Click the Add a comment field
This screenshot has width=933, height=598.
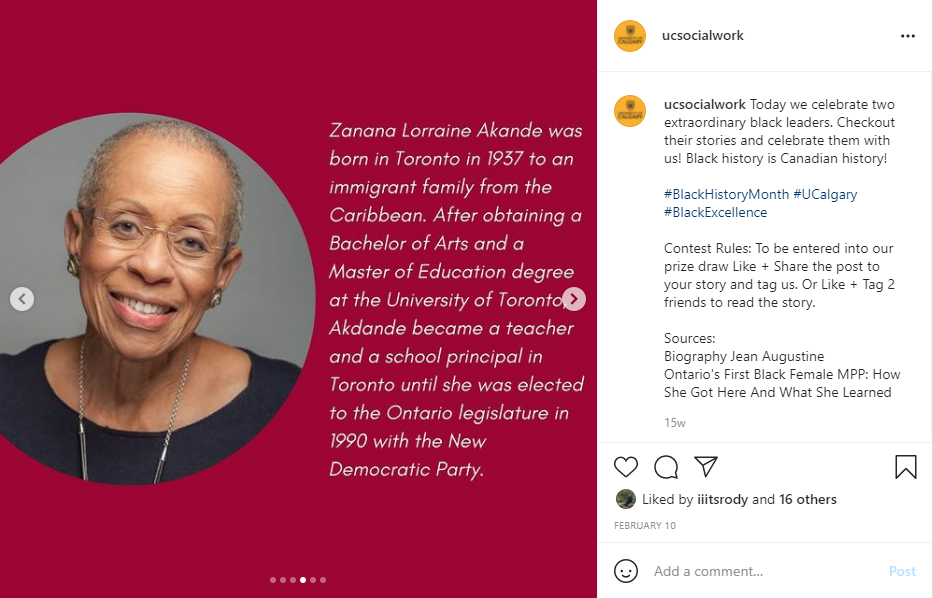click(760, 571)
